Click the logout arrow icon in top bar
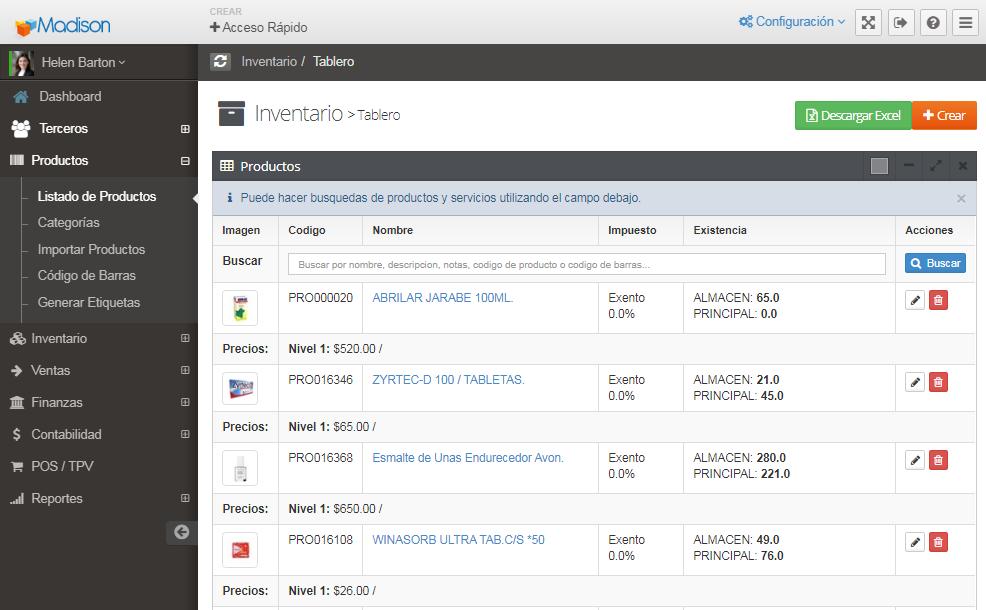The width and height of the screenshot is (986, 610). coord(900,23)
